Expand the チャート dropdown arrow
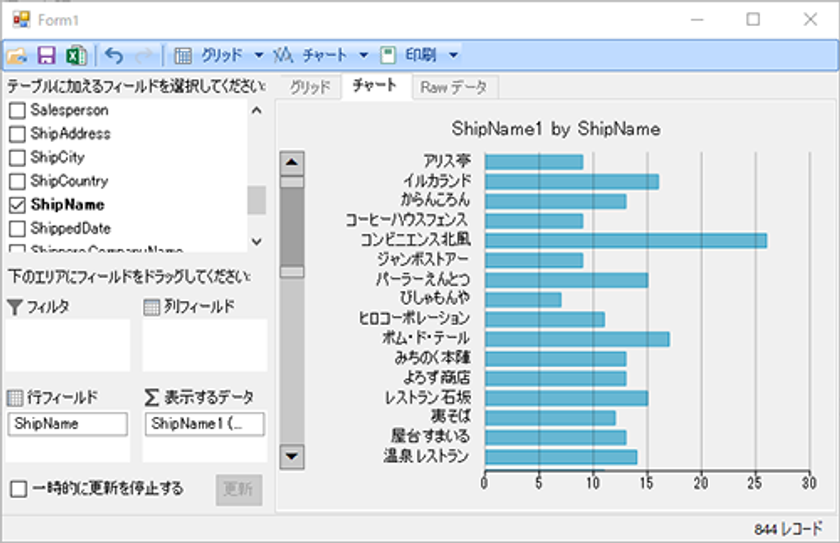 [364, 55]
